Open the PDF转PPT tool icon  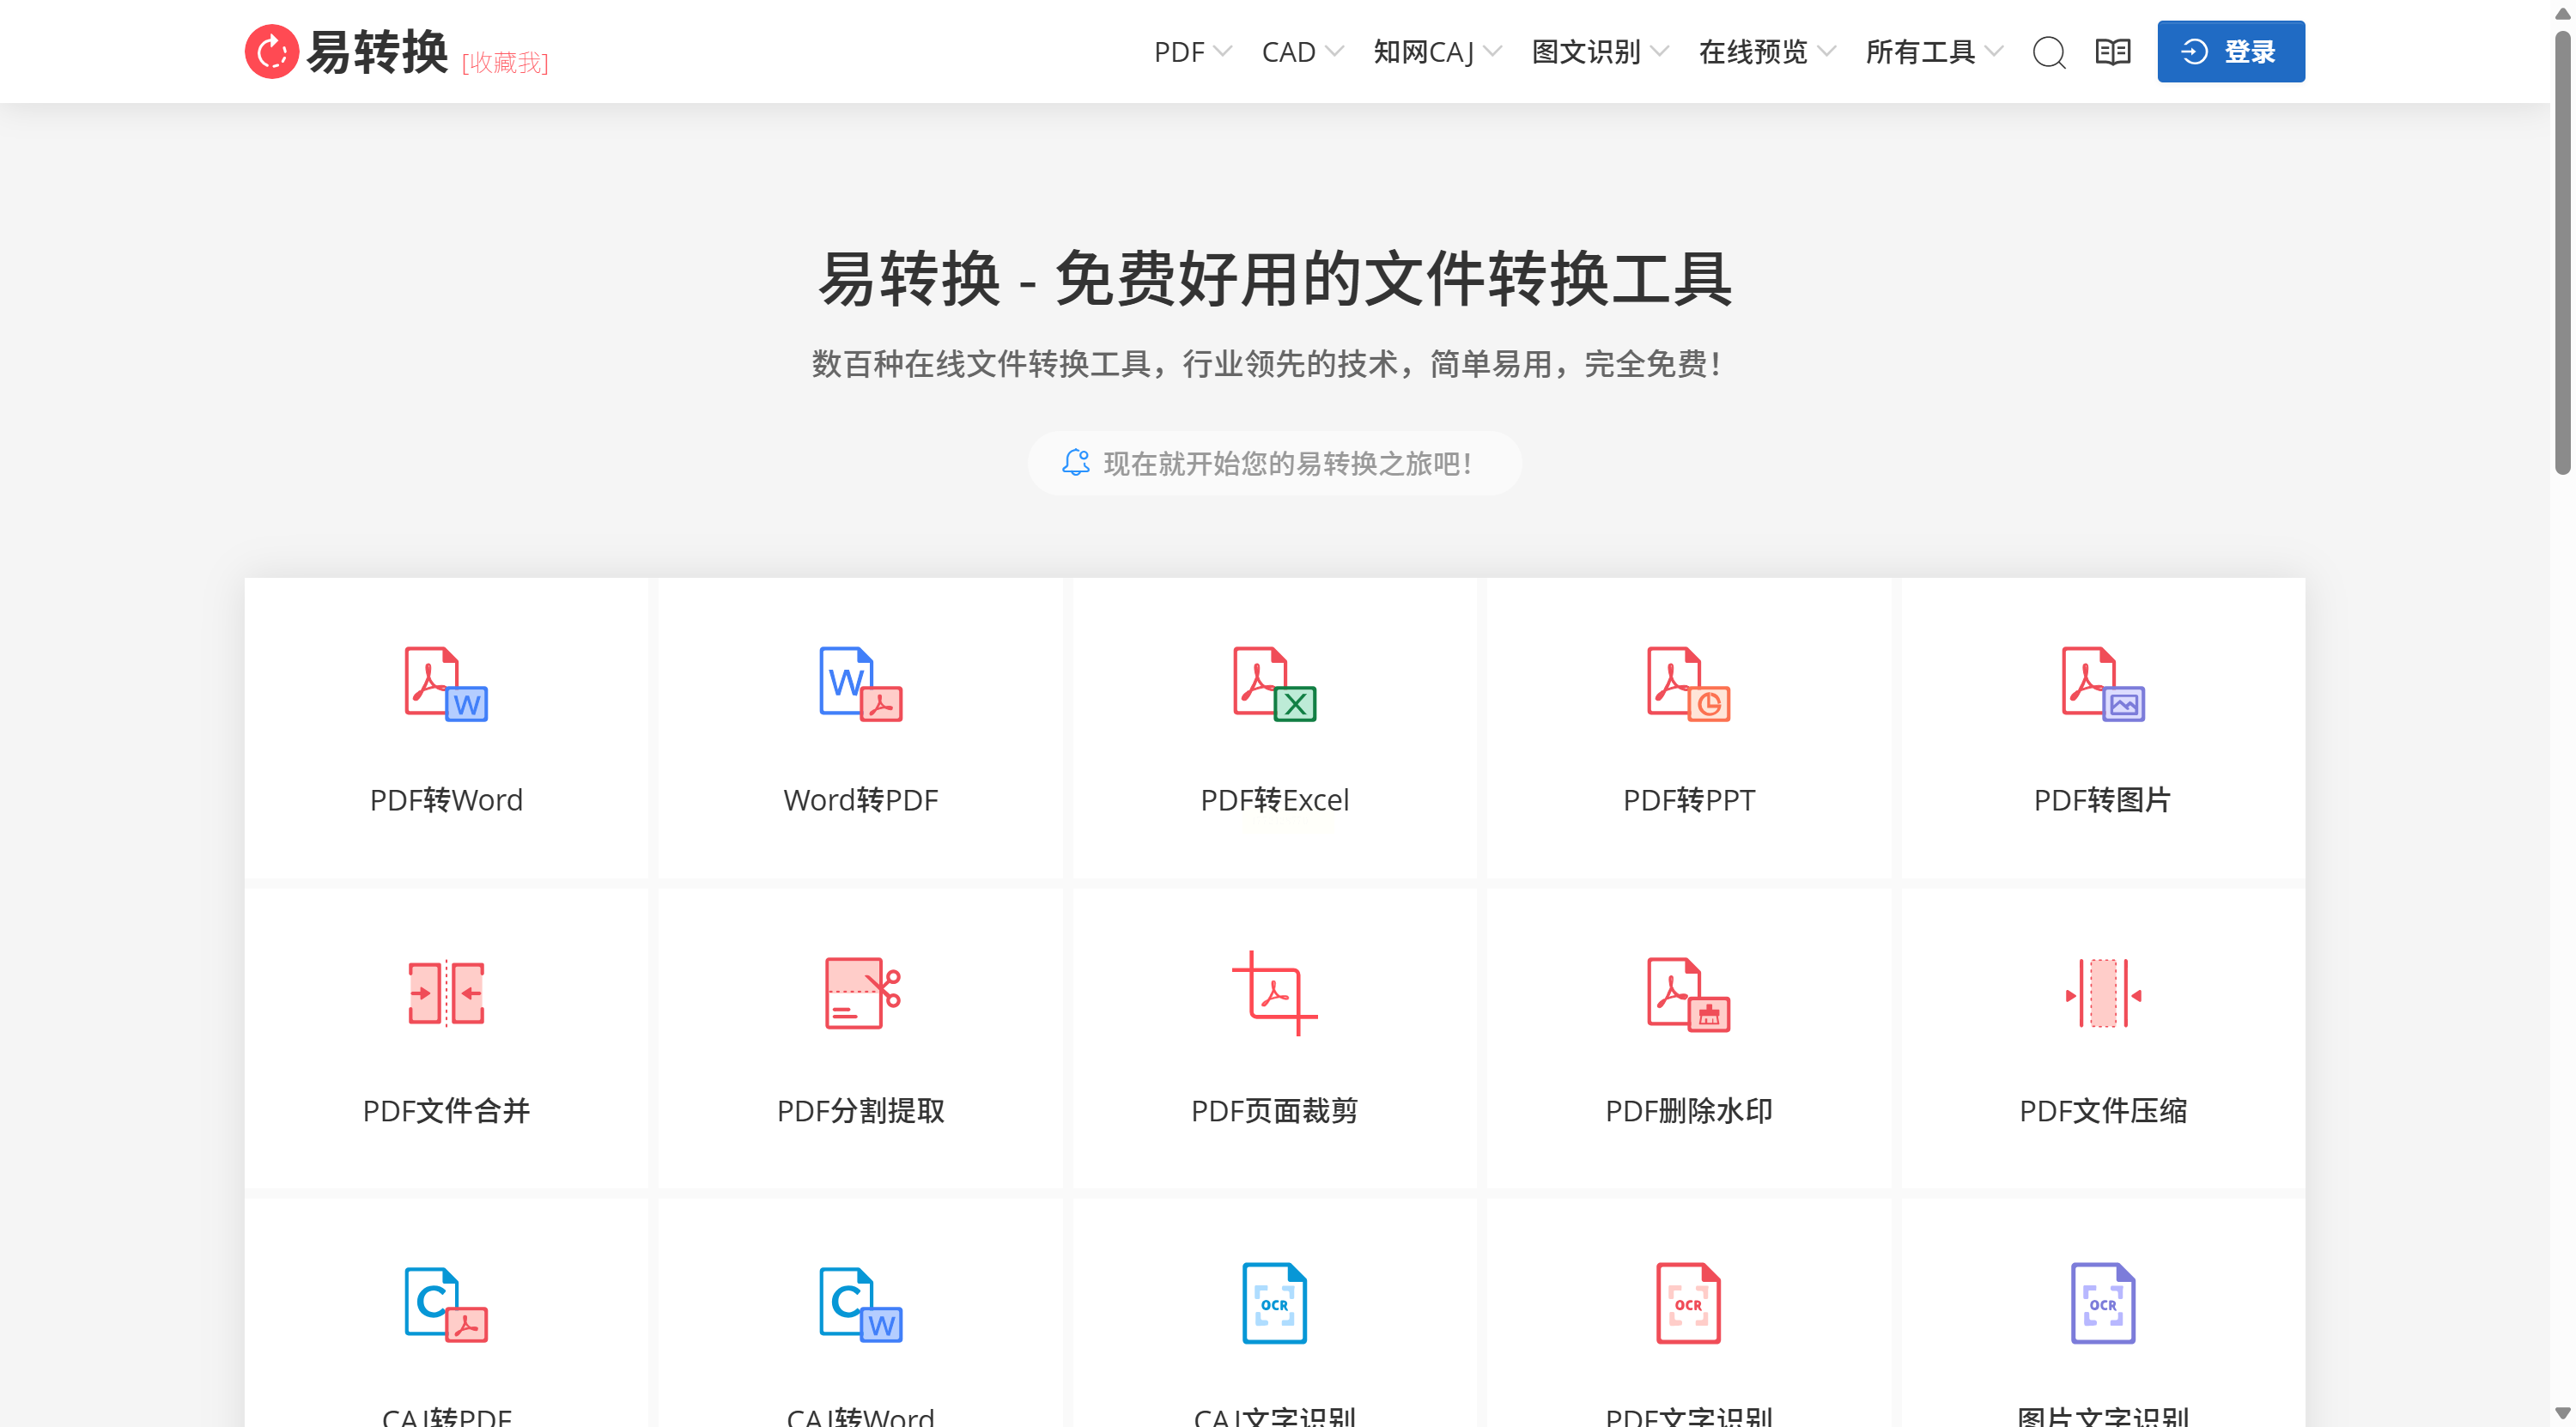[x=1688, y=684]
